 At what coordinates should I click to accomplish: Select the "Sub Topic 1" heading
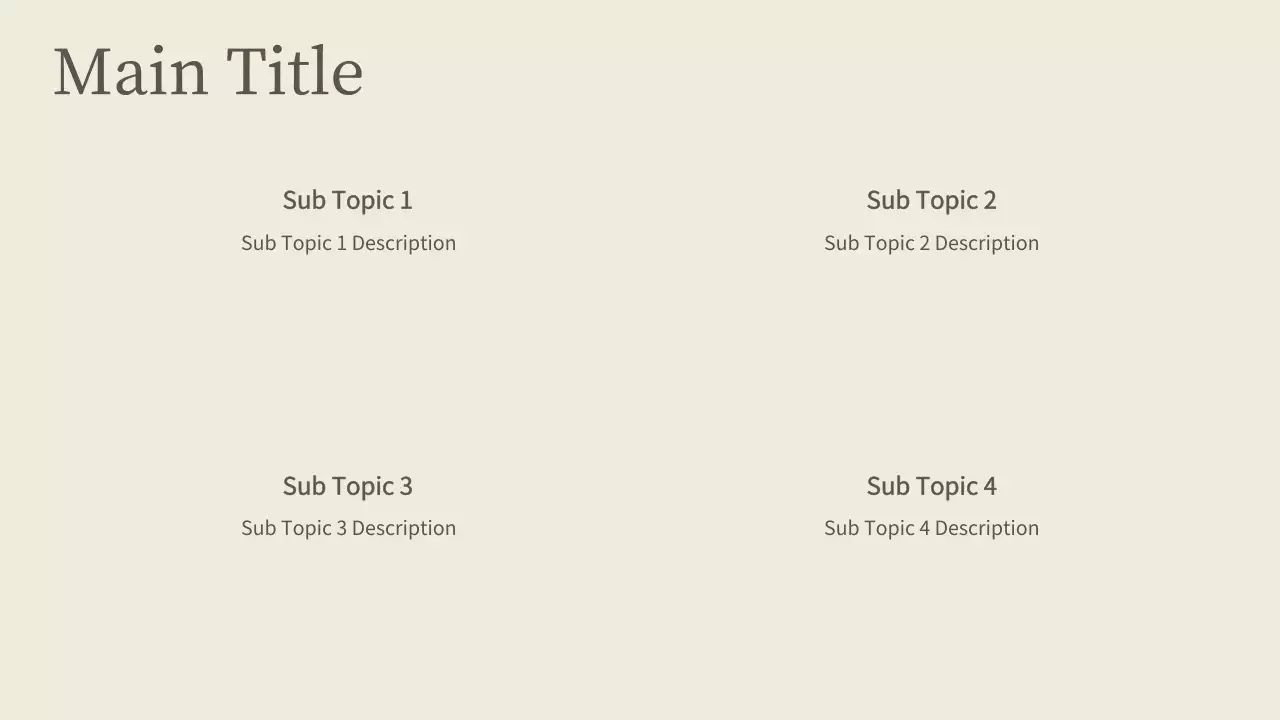pos(347,200)
